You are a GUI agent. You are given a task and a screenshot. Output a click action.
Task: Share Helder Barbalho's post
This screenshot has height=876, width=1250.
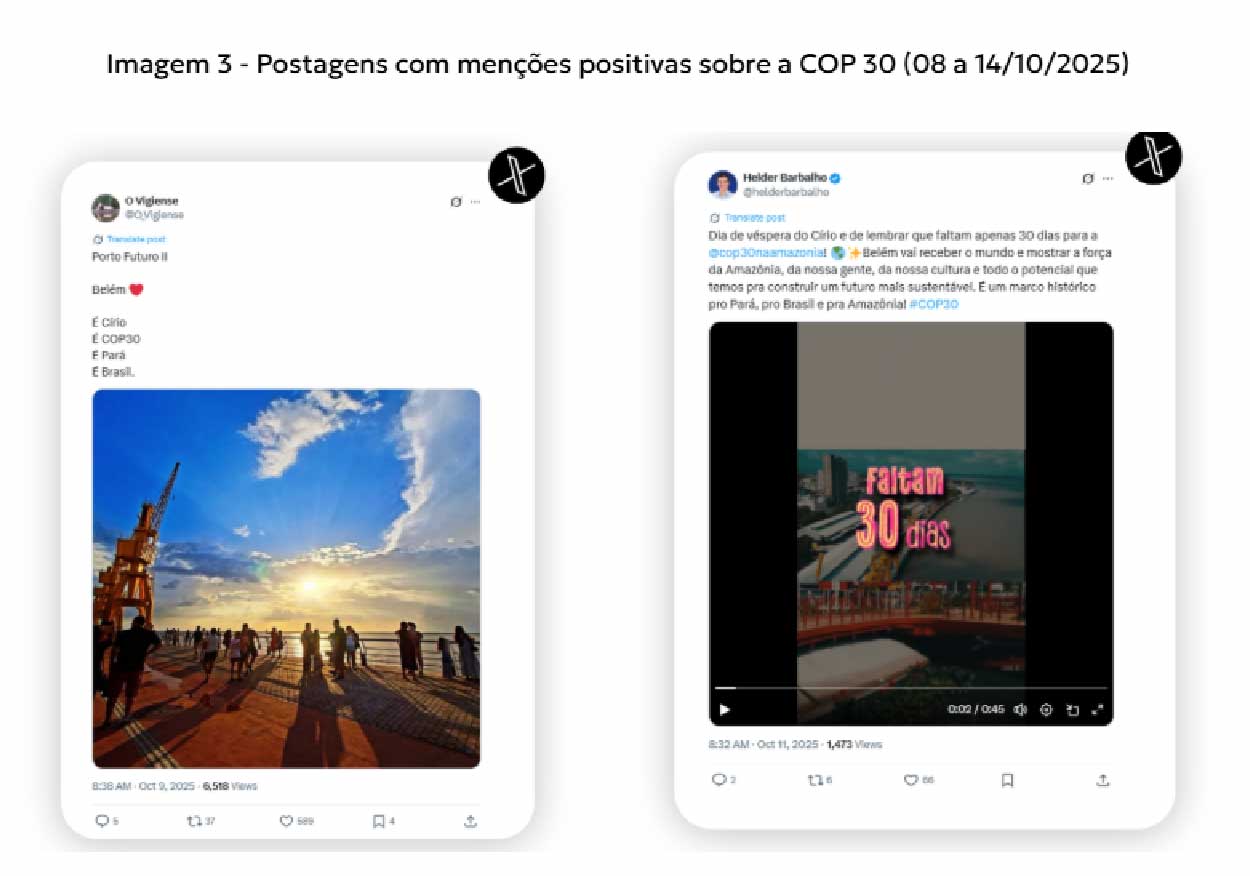(1102, 780)
